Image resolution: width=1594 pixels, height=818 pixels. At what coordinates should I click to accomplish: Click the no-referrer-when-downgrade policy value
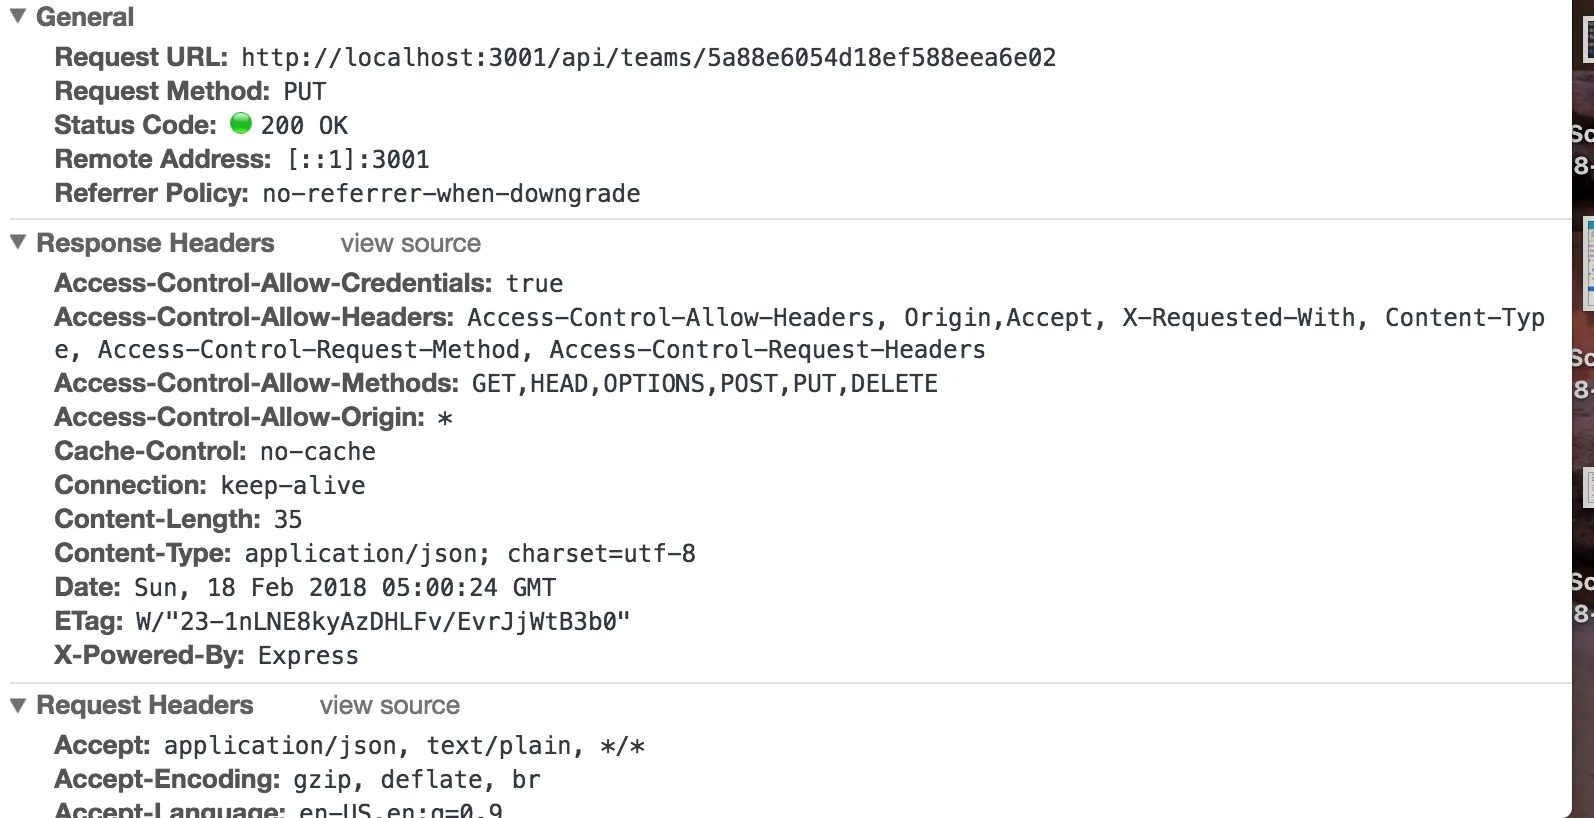tap(451, 193)
